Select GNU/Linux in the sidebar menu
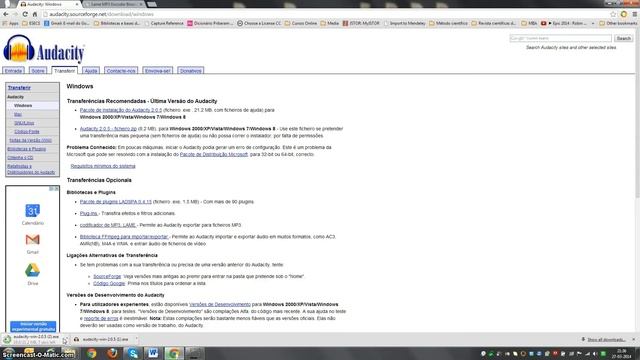This screenshot has width=640, height=360. (x=24, y=123)
